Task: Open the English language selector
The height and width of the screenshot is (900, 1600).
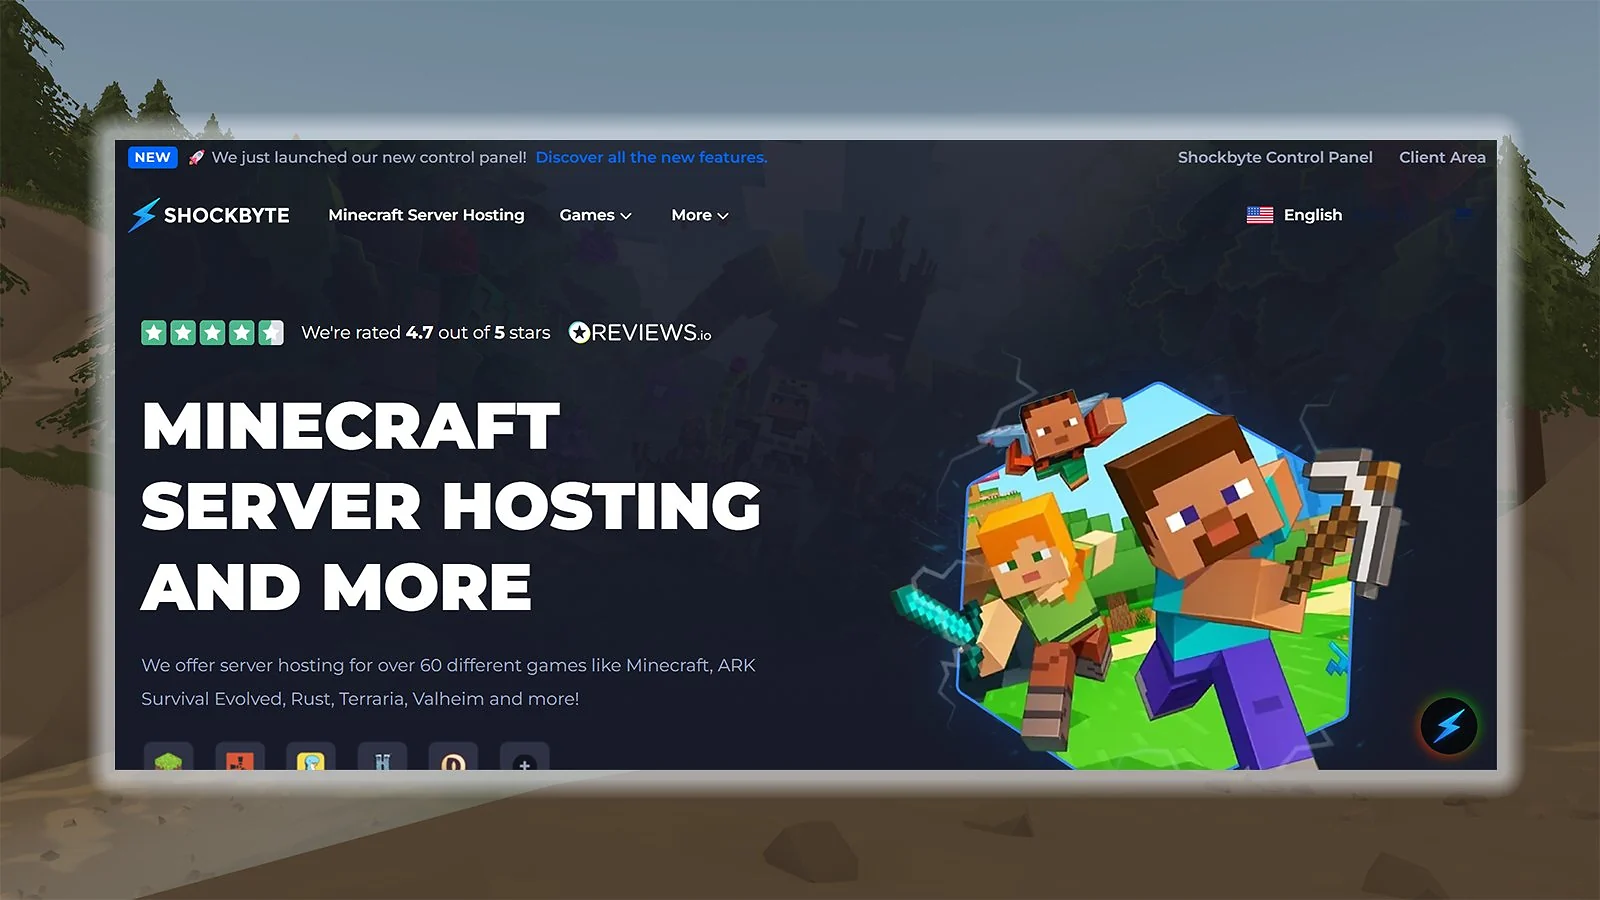Action: [1295, 215]
